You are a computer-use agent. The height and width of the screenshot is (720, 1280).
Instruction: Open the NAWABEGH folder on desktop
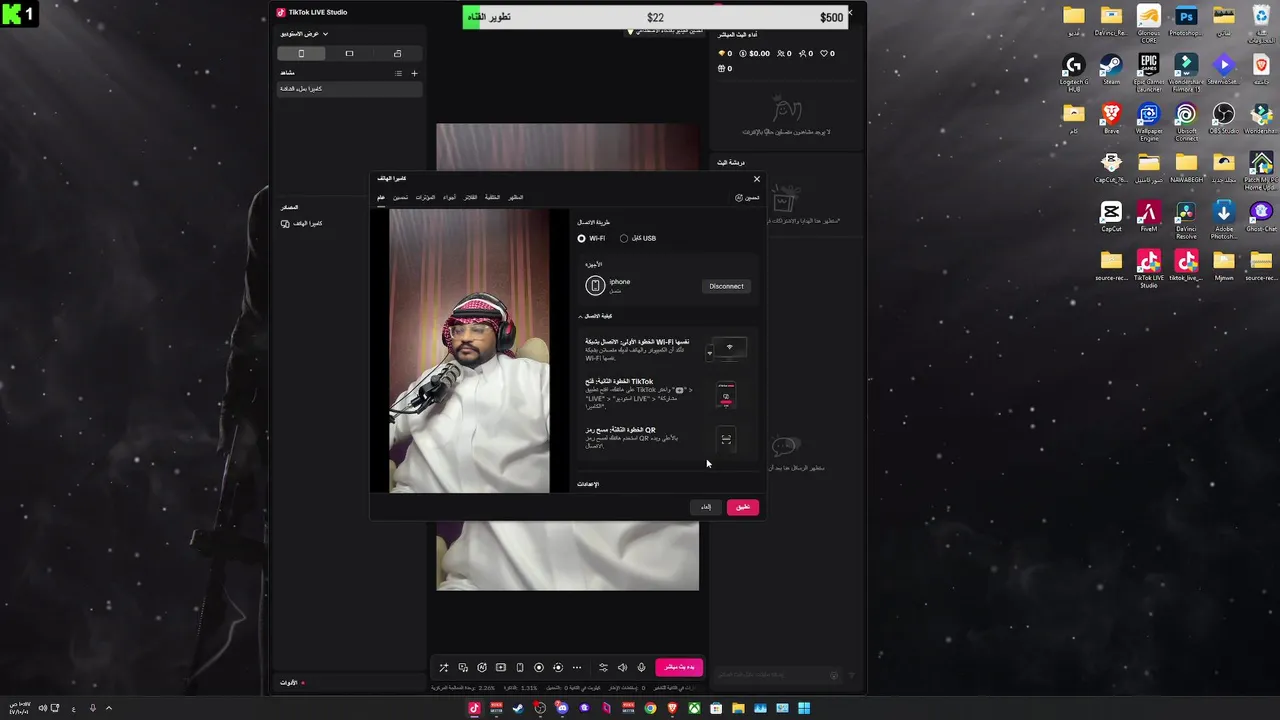[1186, 167]
